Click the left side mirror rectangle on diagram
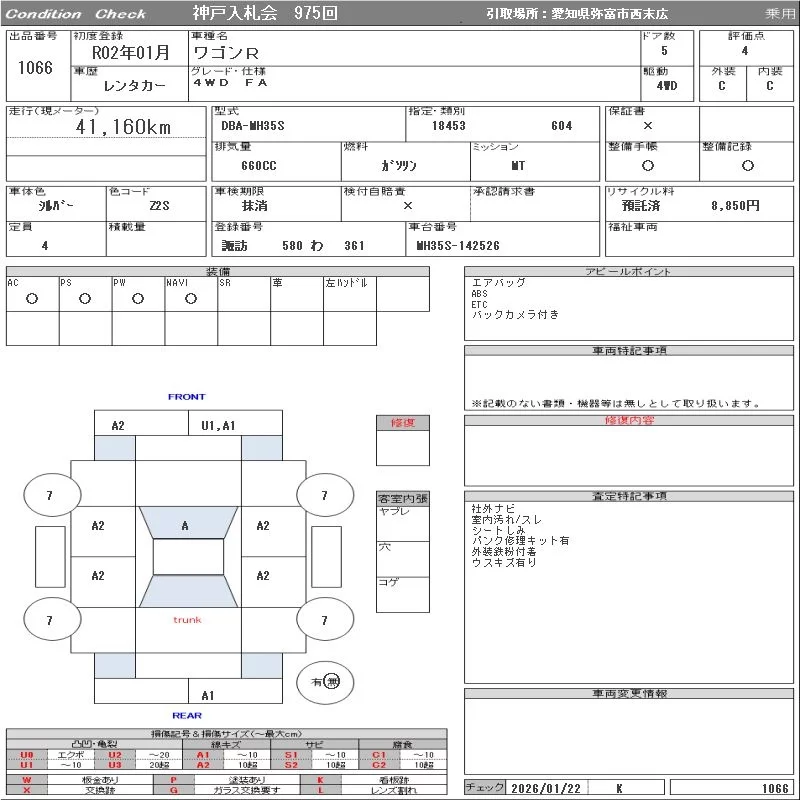This screenshot has height=800, width=800. tap(49, 556)
